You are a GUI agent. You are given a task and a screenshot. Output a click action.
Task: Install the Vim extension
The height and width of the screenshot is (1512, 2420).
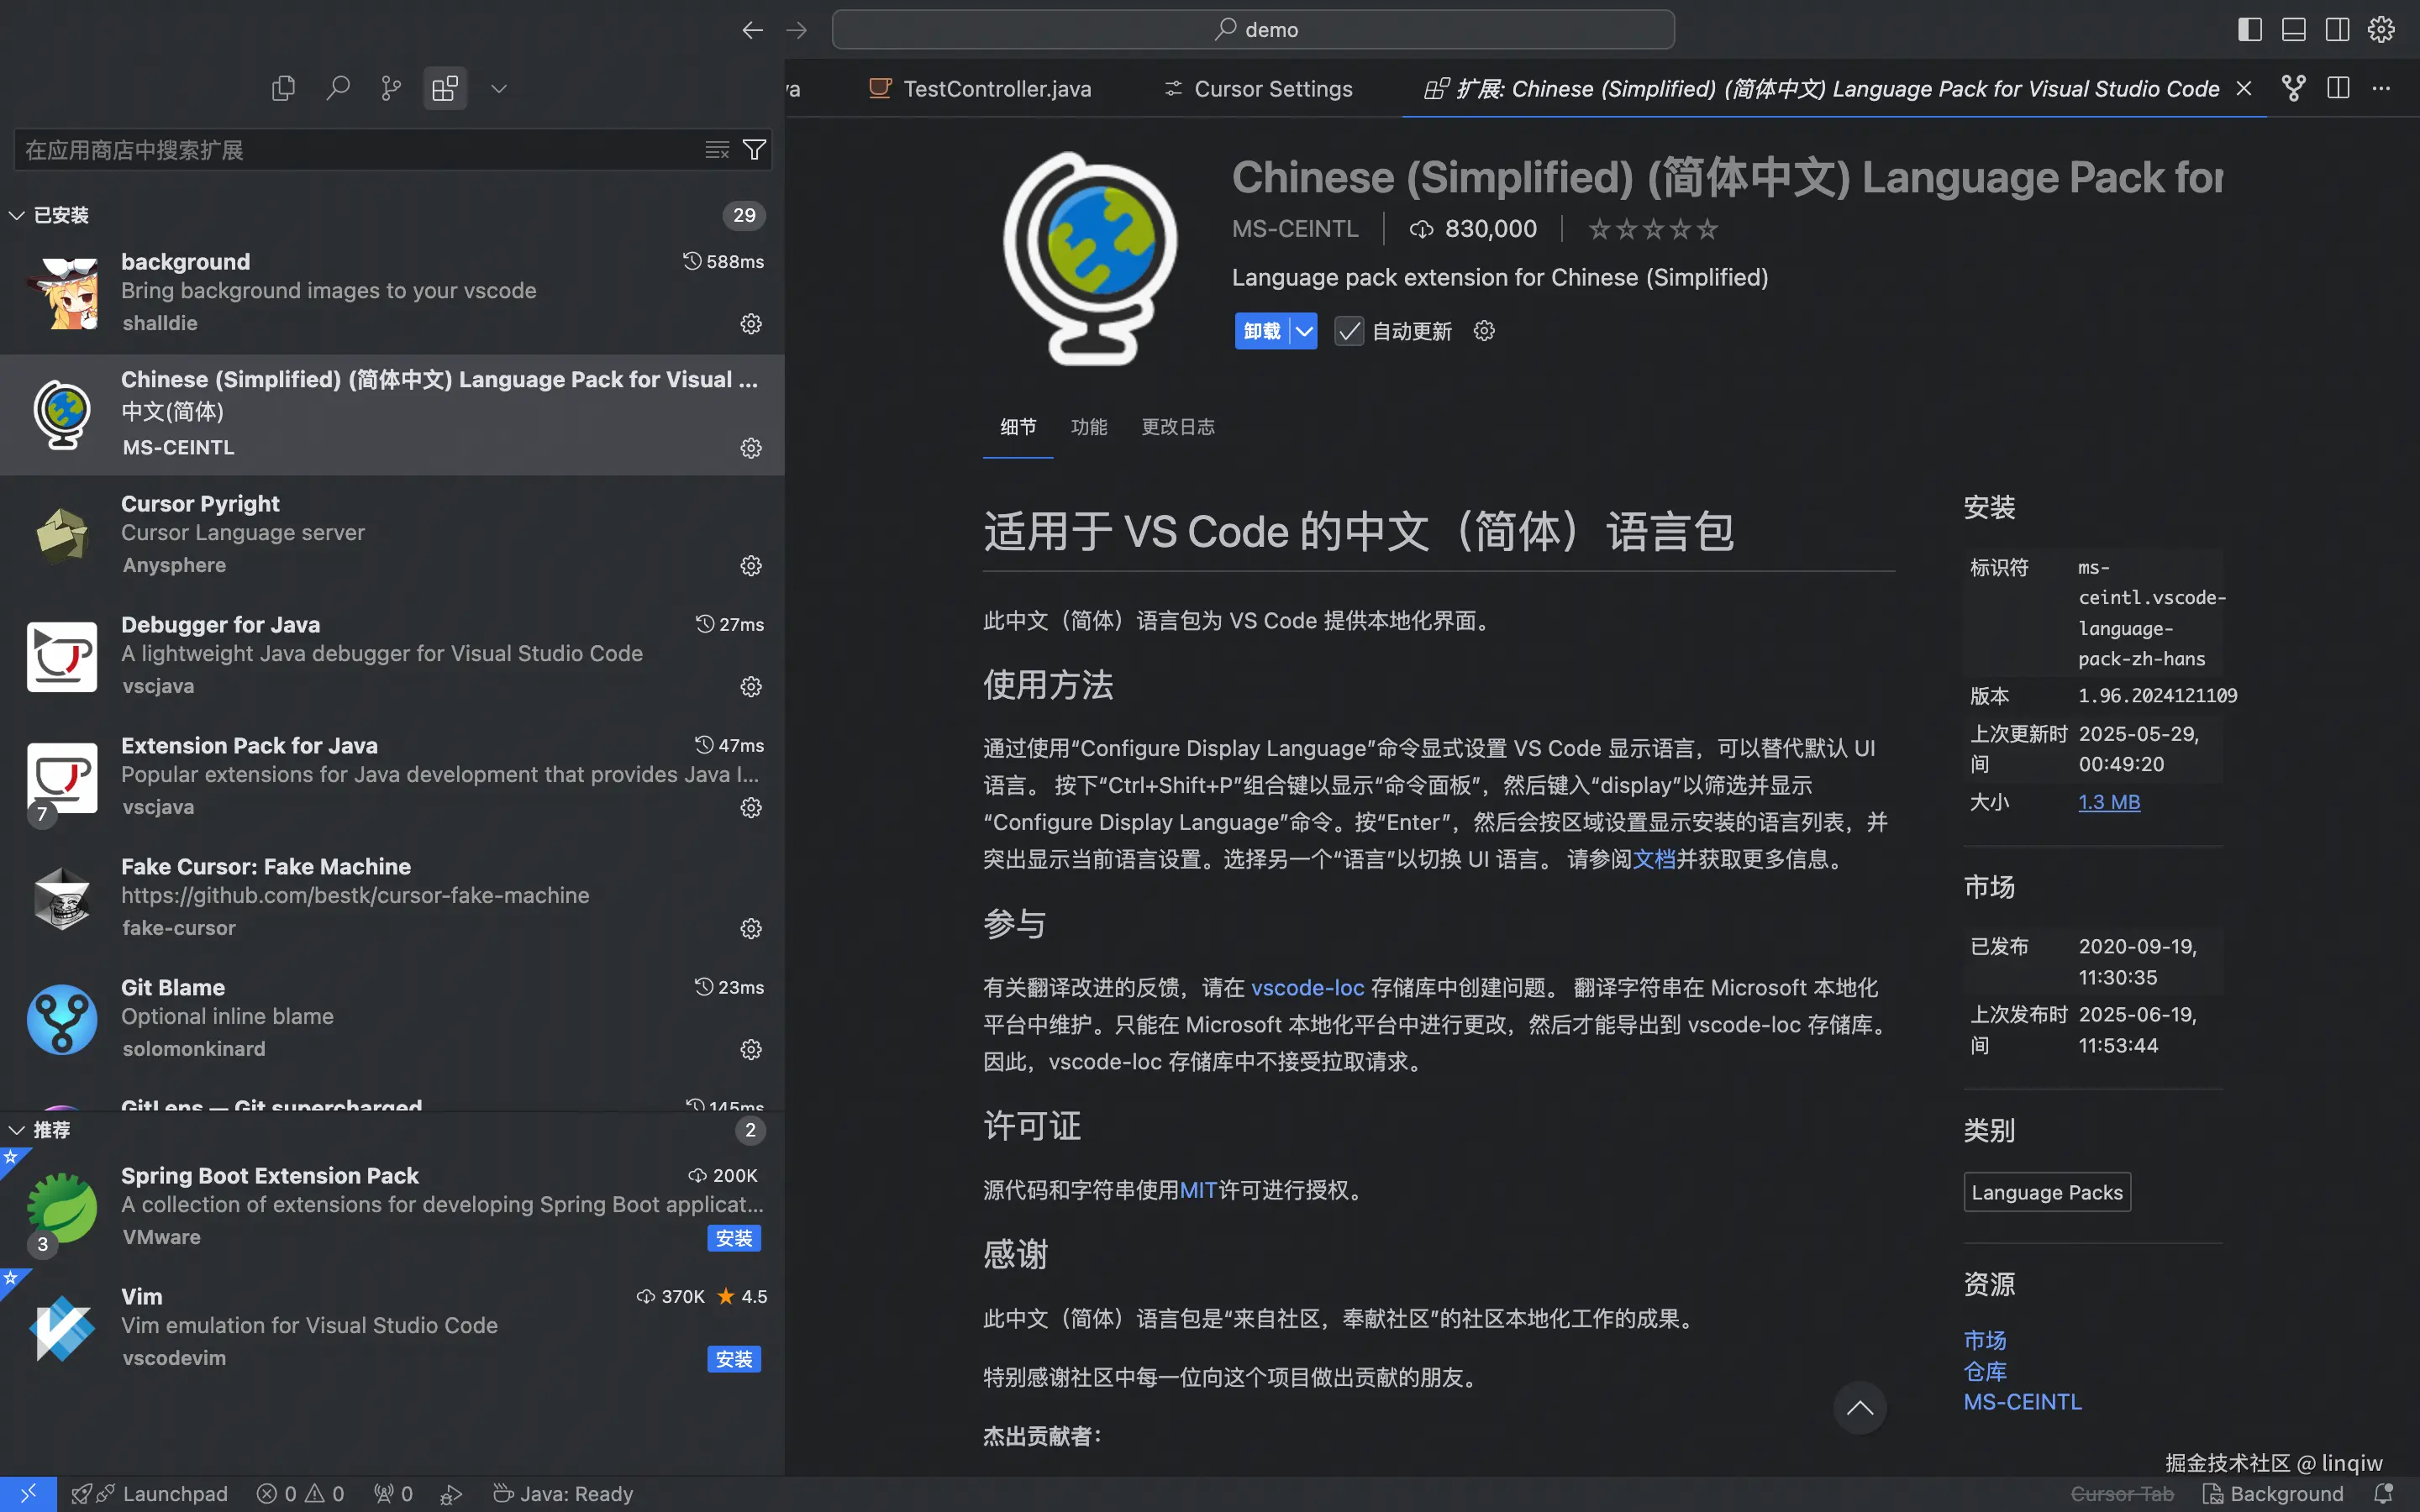(x=733, y=1359)
